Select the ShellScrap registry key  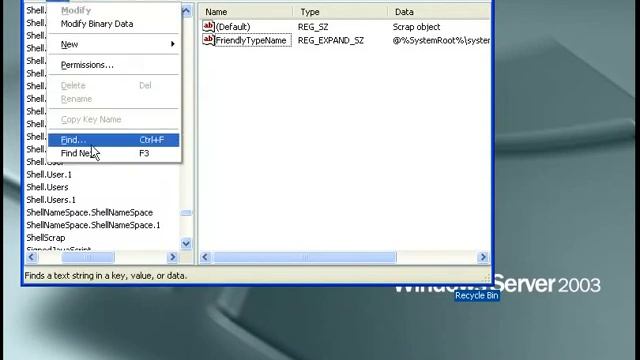coord(46,238)
